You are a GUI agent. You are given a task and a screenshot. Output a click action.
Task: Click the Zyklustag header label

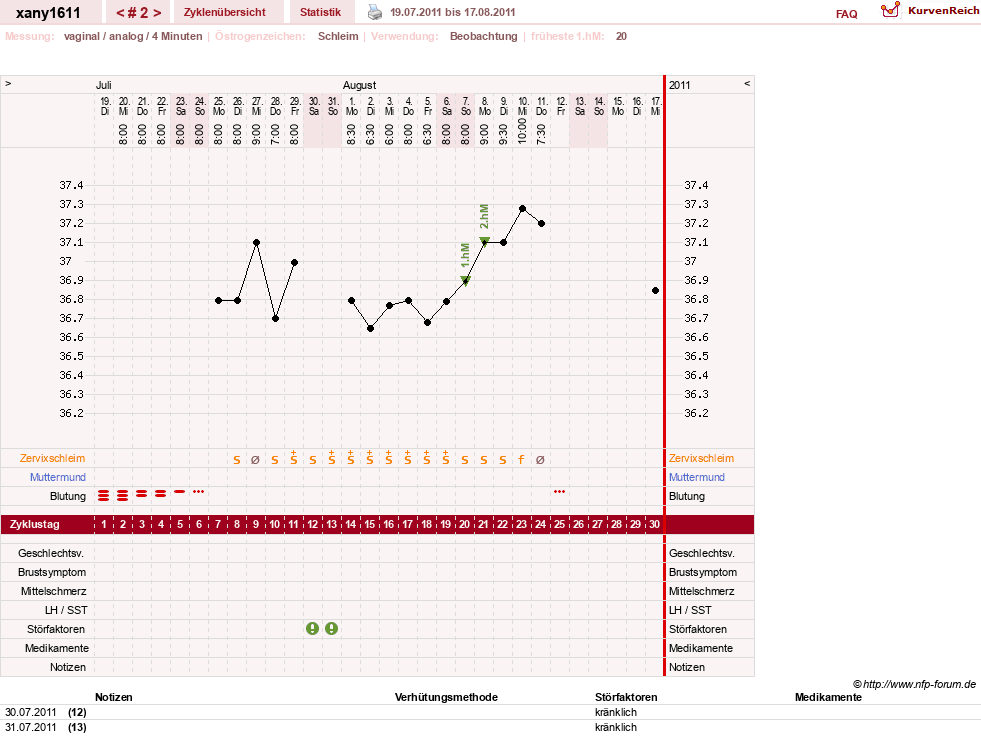(35, 524)
